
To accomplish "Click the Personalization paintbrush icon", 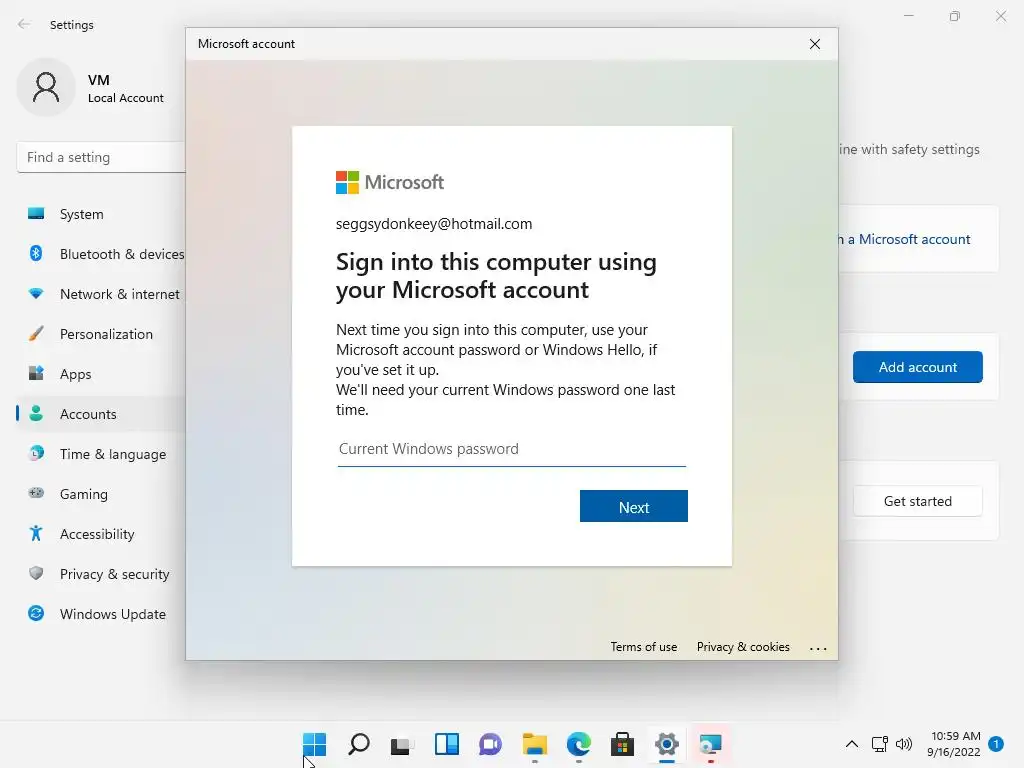I will click(36, 333).
